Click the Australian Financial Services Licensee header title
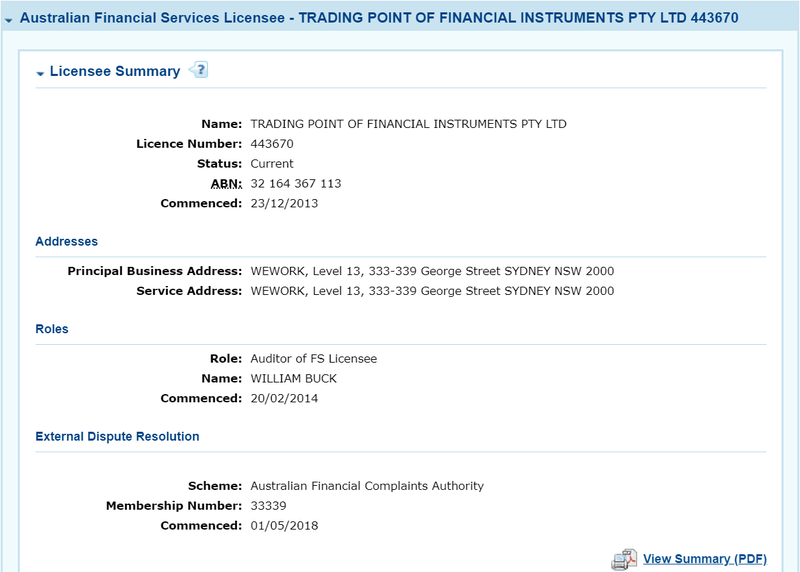 [379, 18]
